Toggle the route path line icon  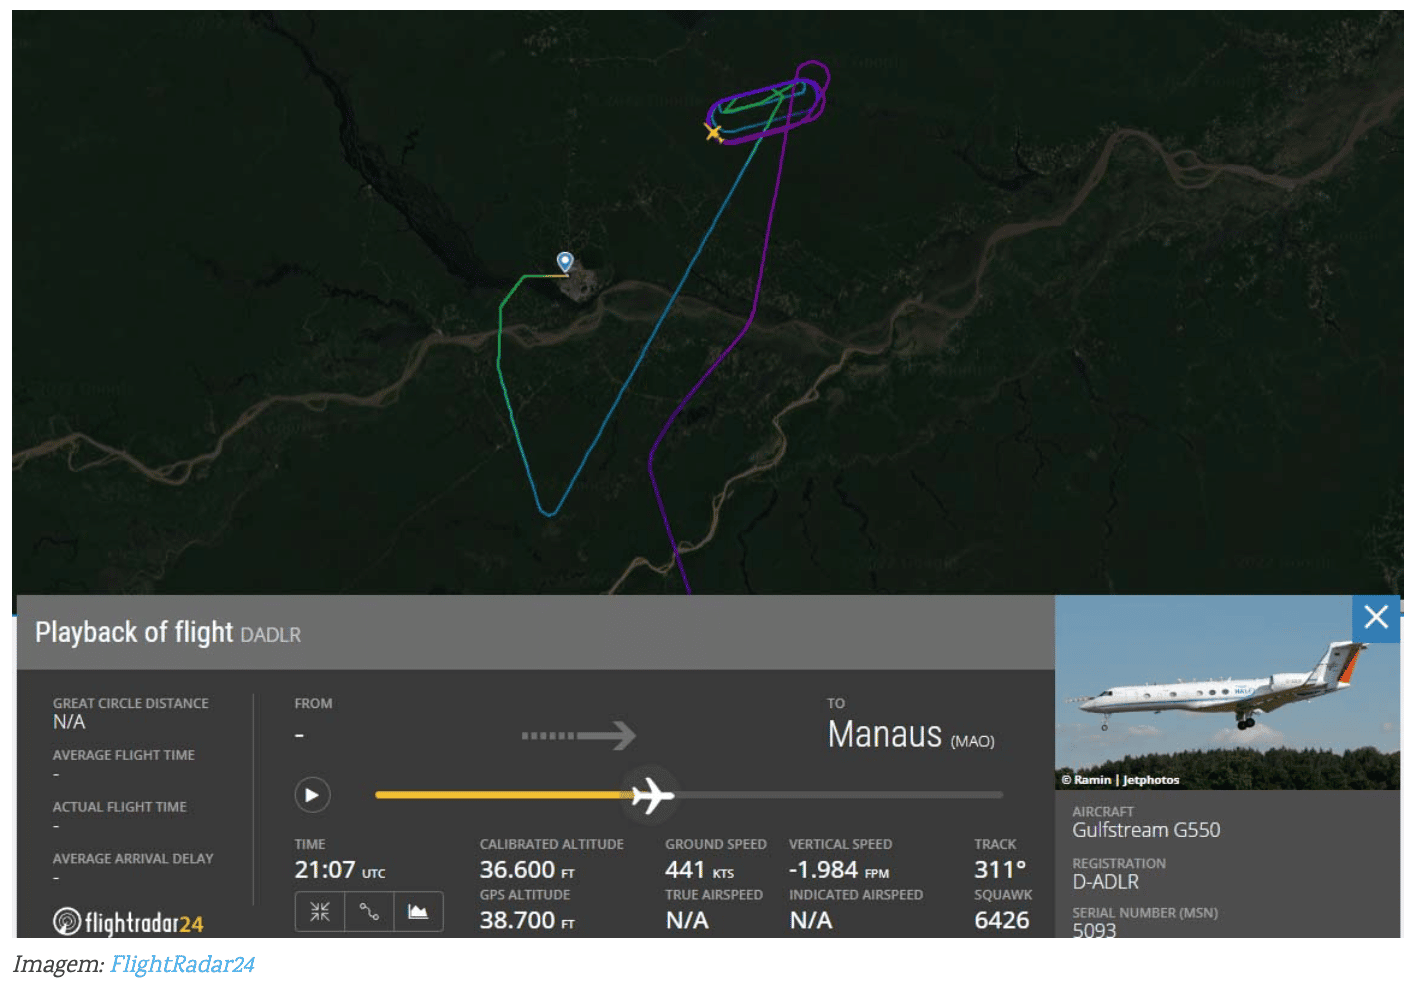click(369, 911)
